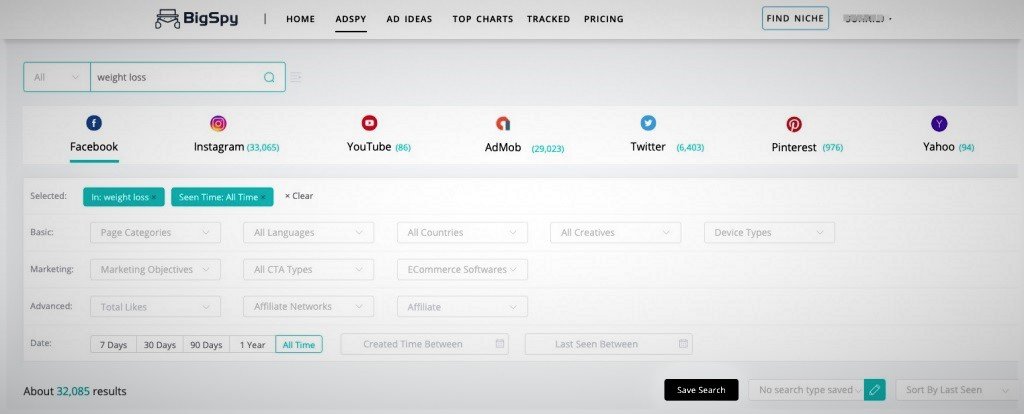
Task: Click the AdMob platform icon
Action: (x=503, y=123)
